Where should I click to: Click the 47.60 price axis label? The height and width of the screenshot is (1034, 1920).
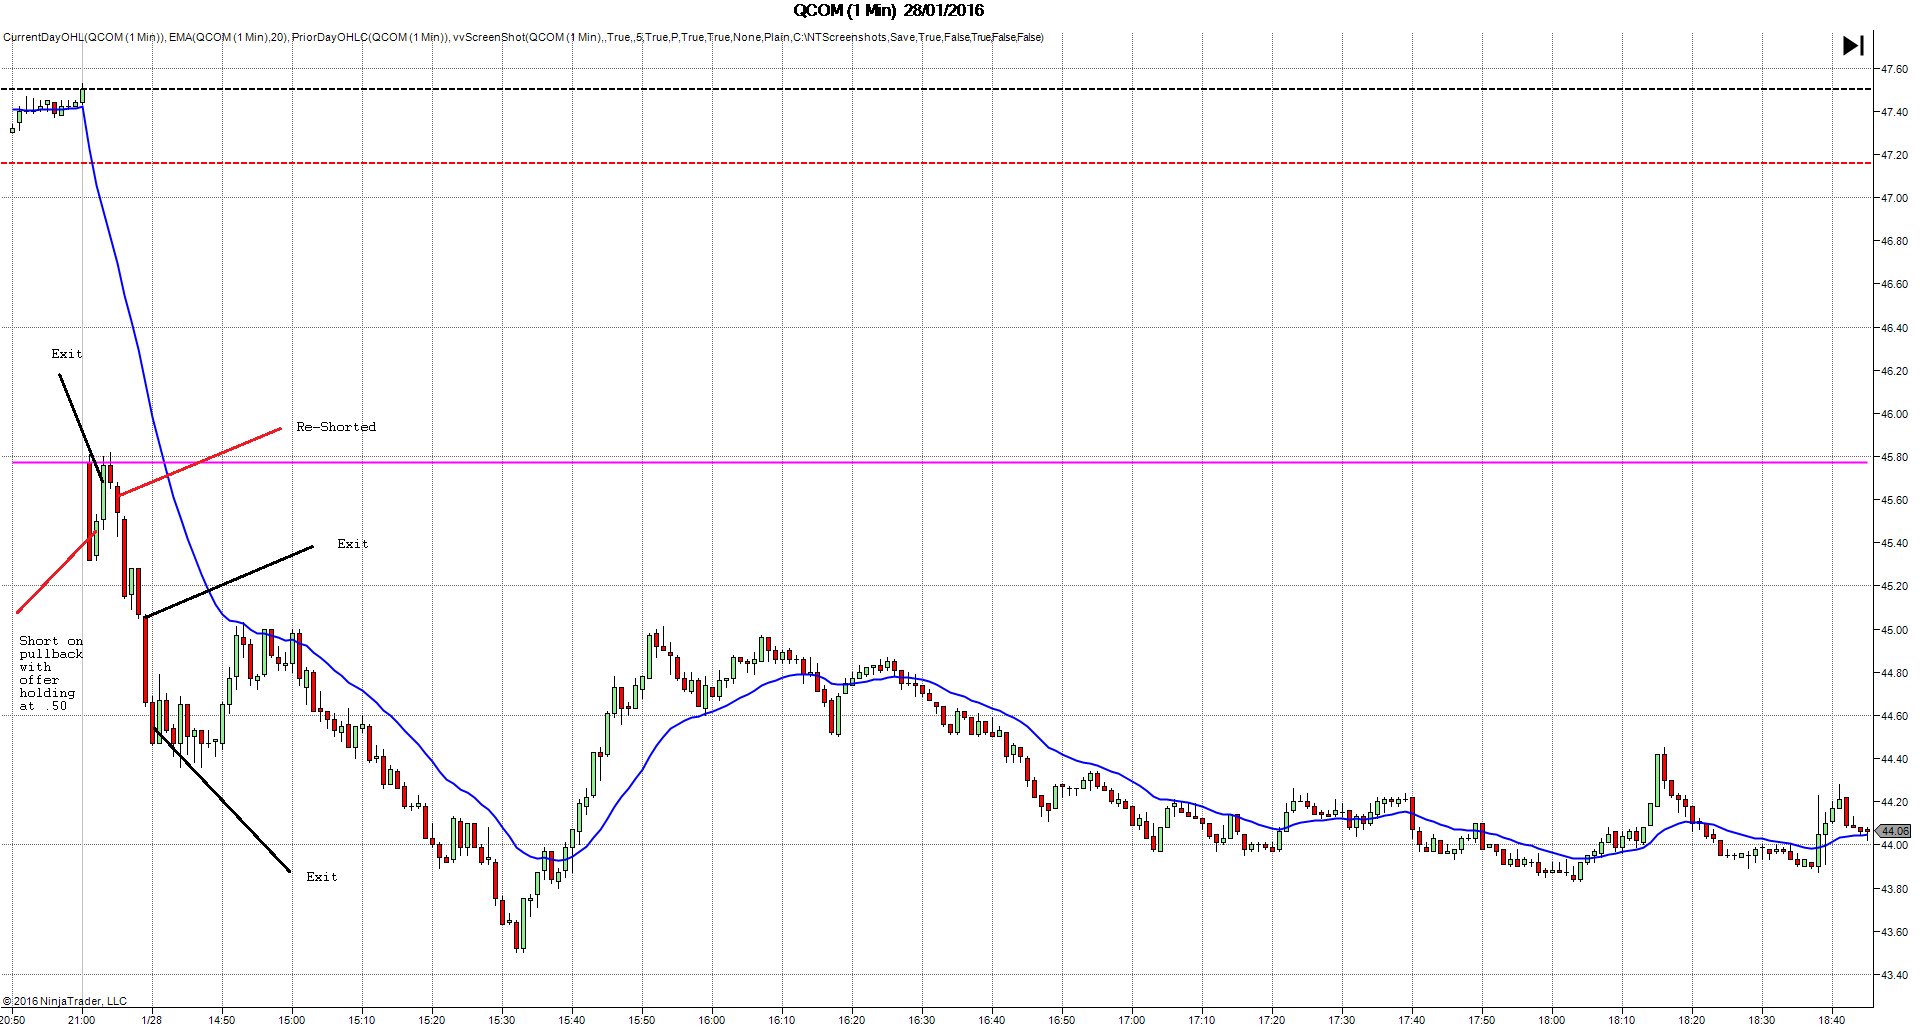pos(1894,70)
